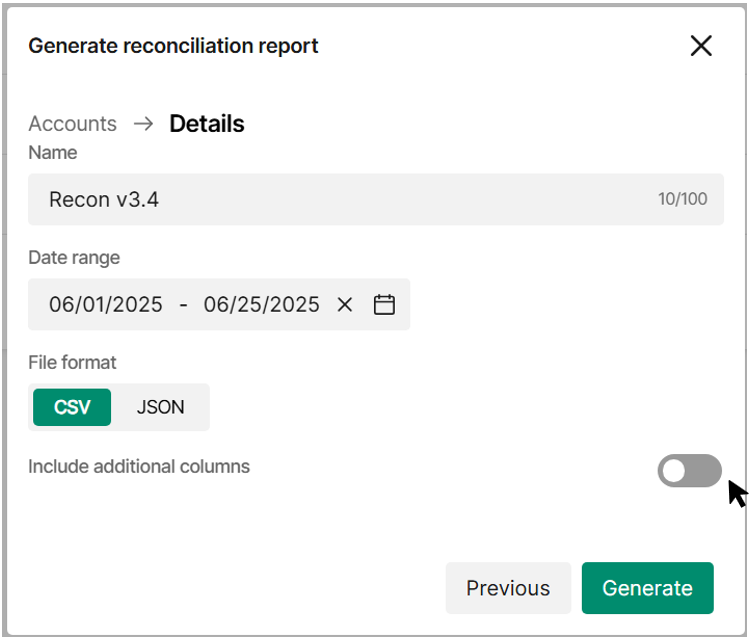
Task: Click the Include additional columns label
Action: [139, 466]
